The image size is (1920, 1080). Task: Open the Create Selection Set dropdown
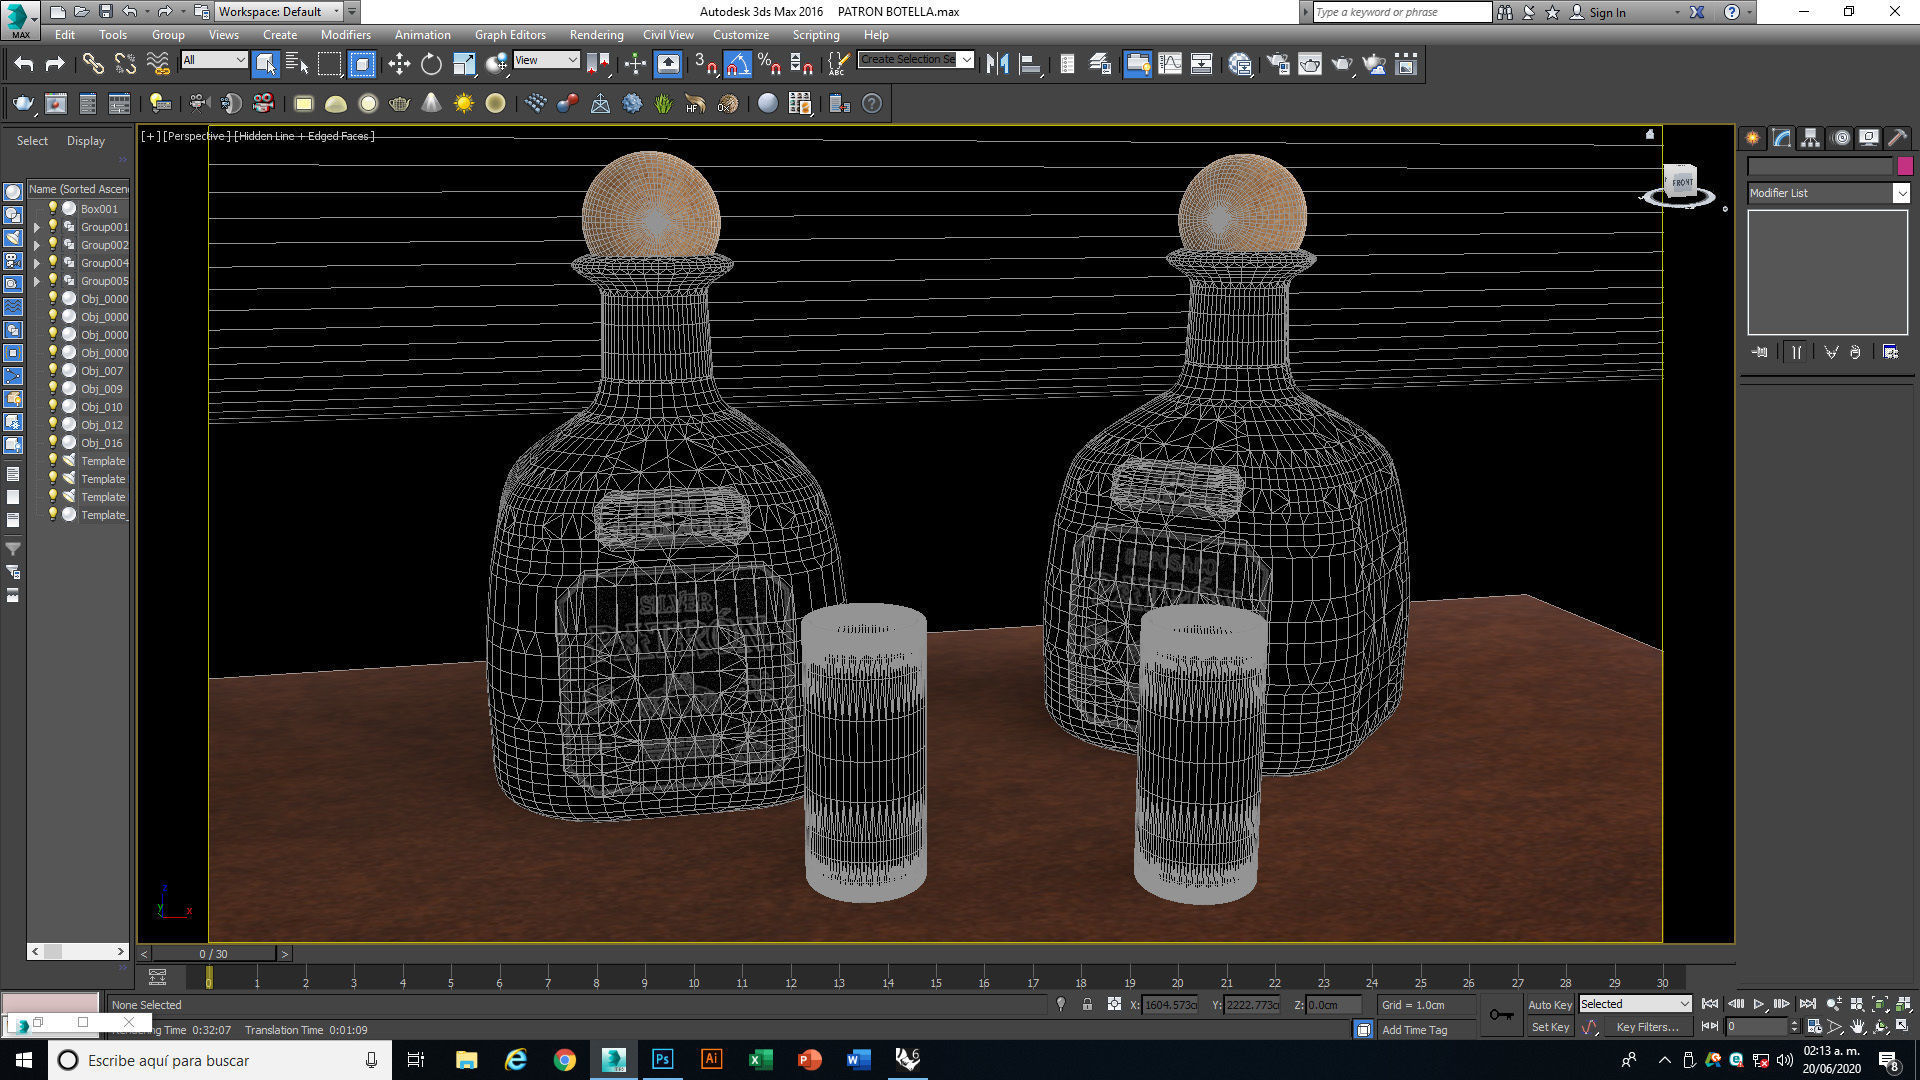[916, 60]
